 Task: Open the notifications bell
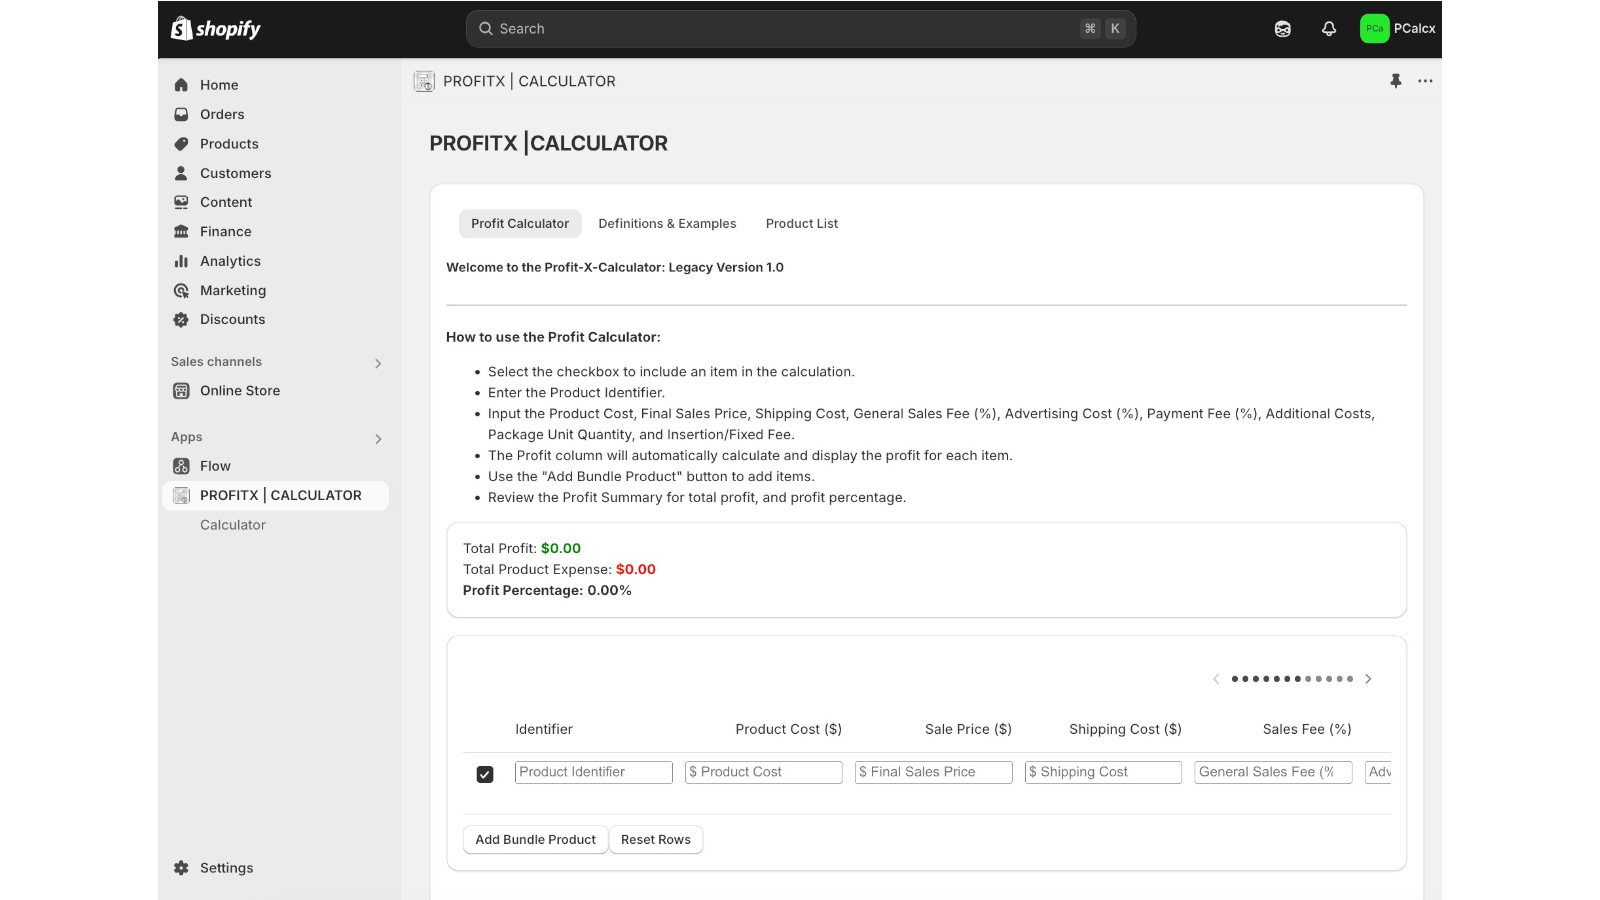point(1328,28)
